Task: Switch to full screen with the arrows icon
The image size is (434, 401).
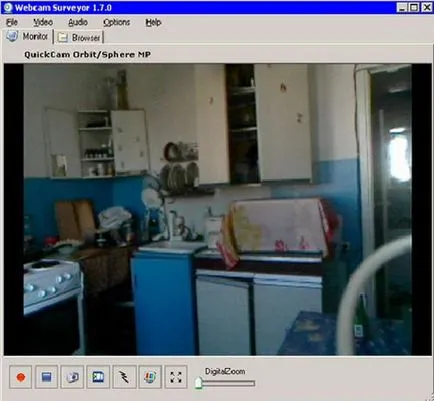Action: (x=176, y=377)
